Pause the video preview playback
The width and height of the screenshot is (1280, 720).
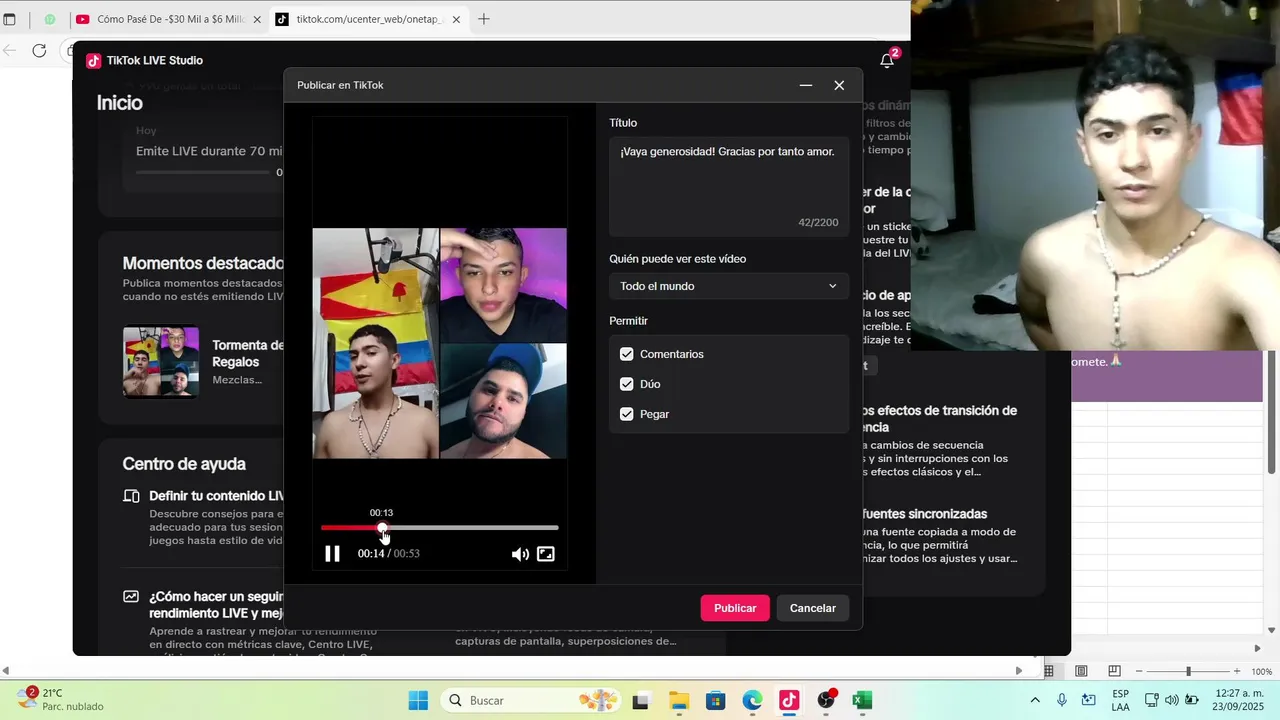(x=332, y=554)
